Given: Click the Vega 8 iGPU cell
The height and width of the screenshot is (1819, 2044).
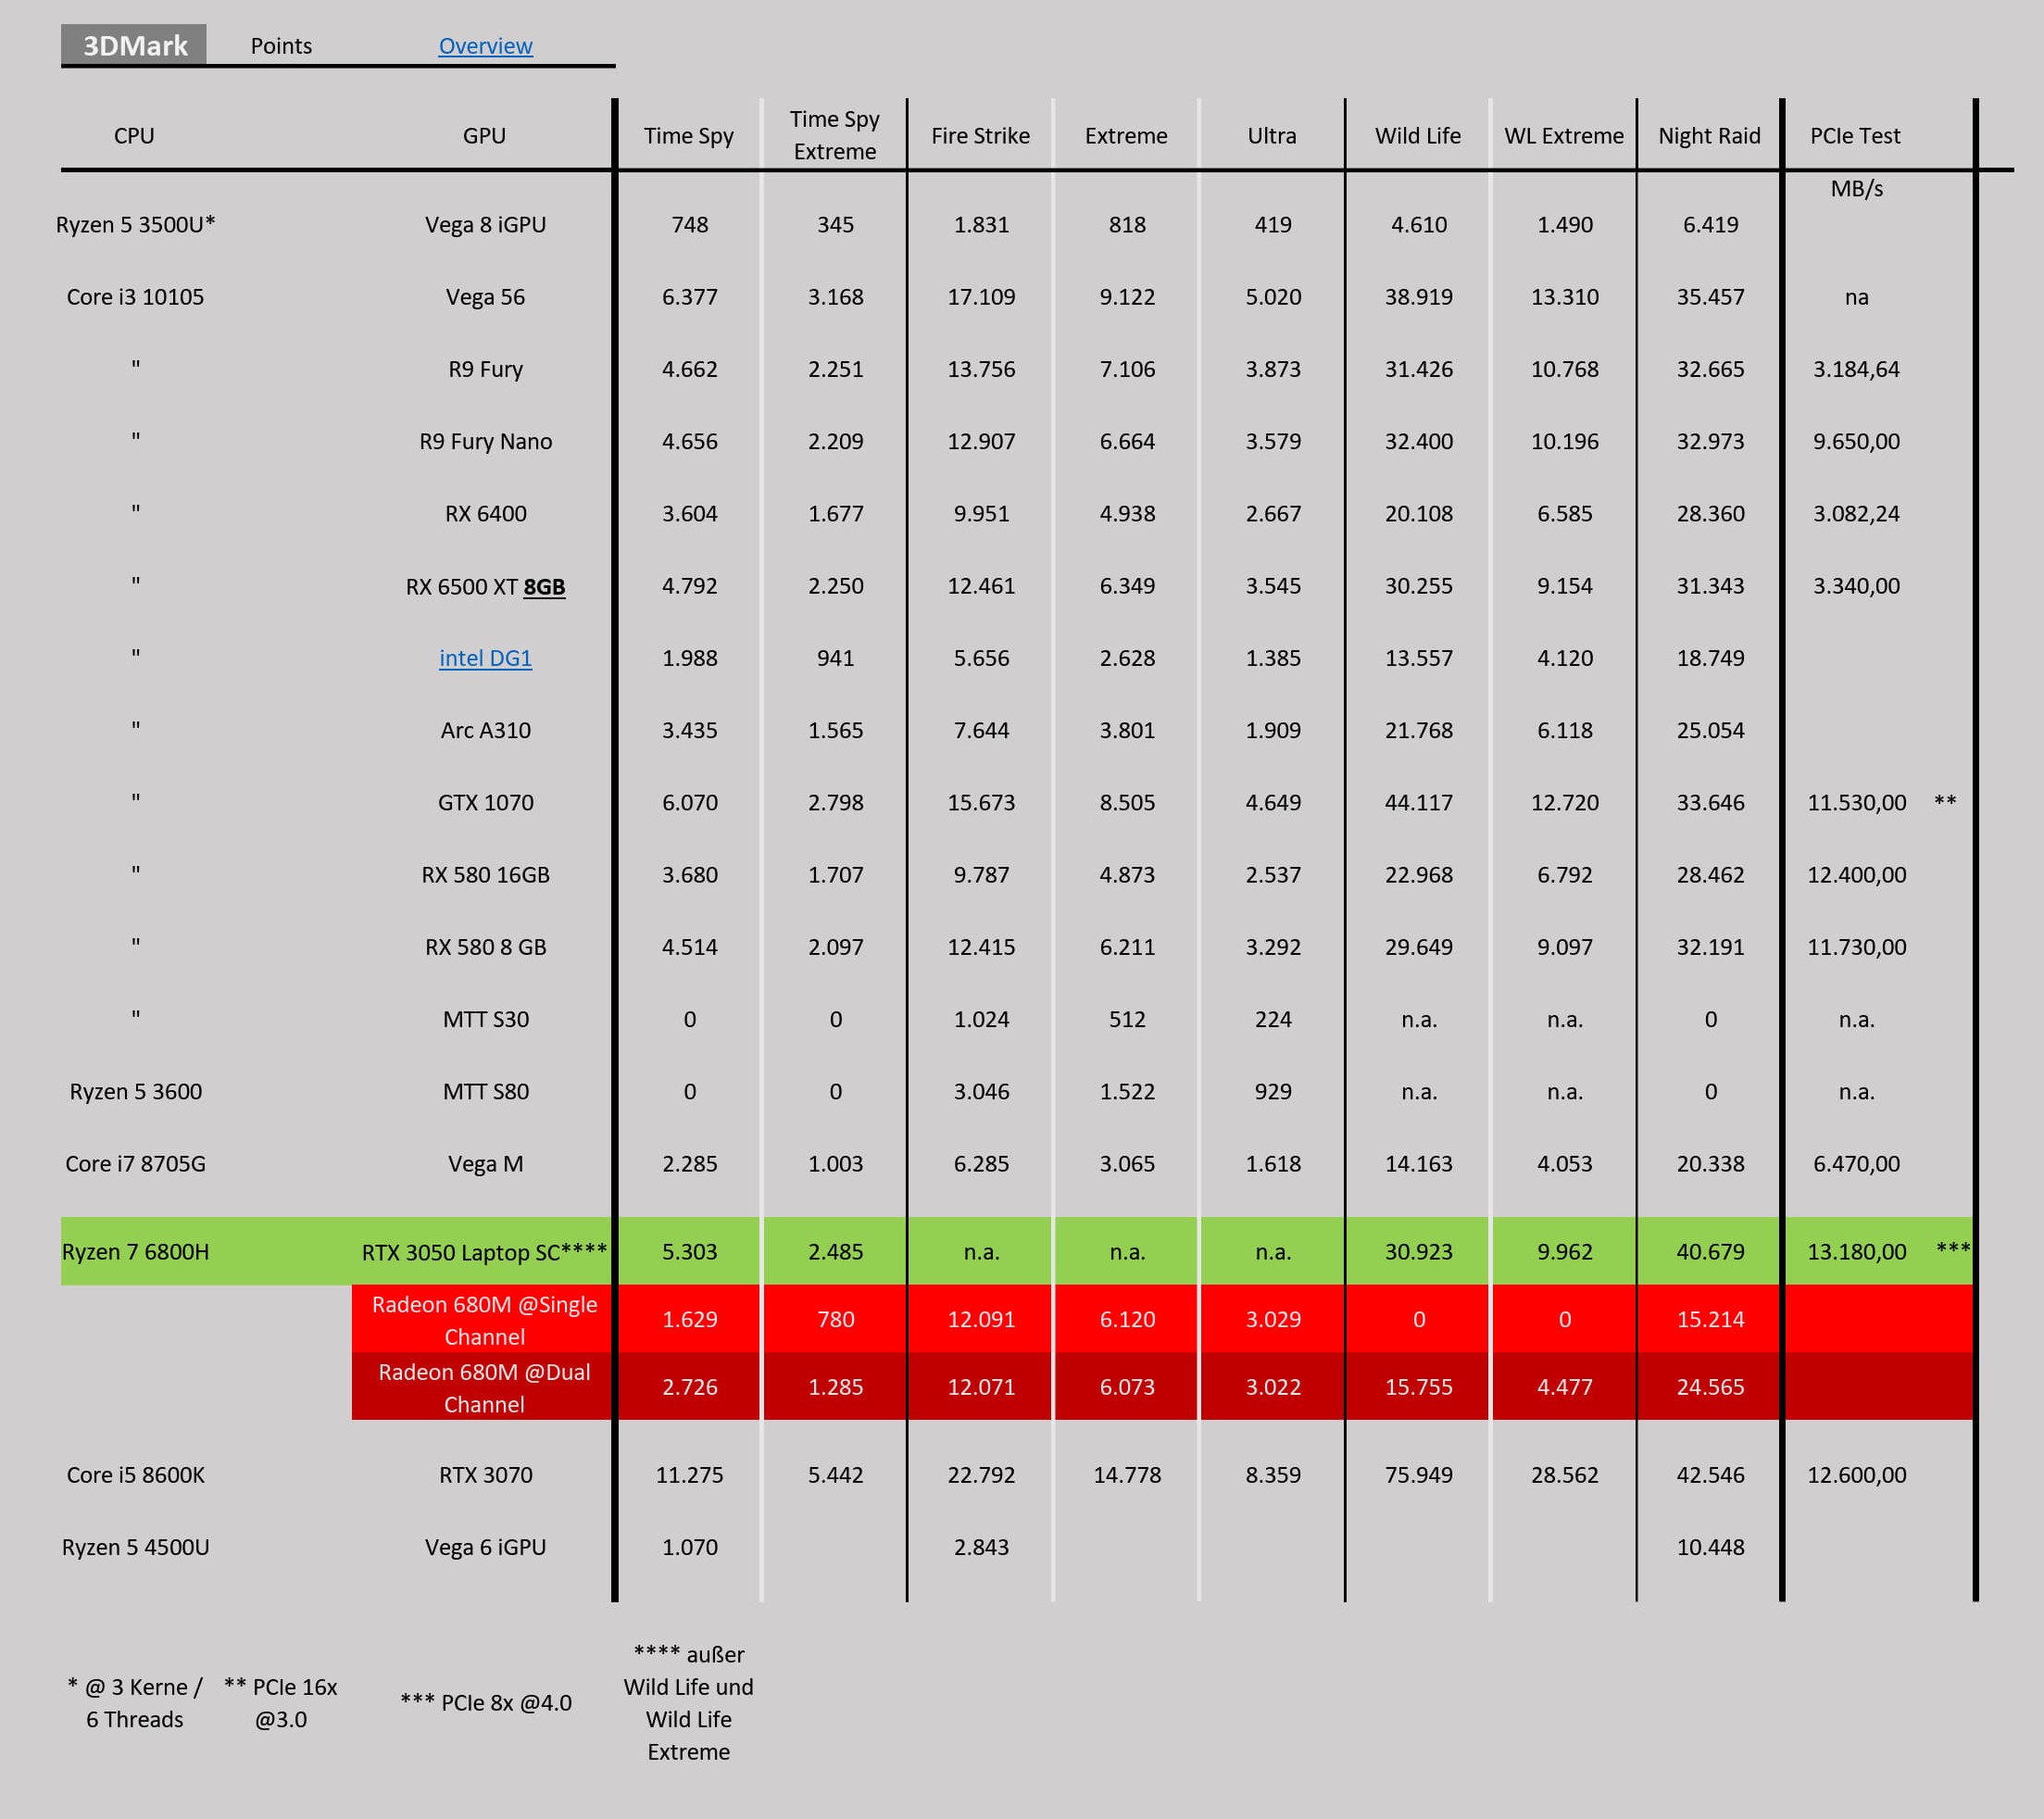Looking at the screenshot, I should tap(485, 224).
